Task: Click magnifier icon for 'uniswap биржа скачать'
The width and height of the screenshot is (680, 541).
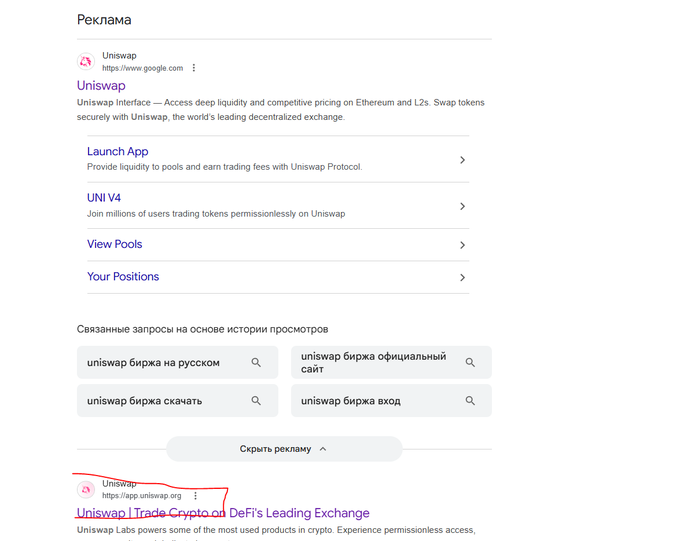Action: tap(256, 400)
